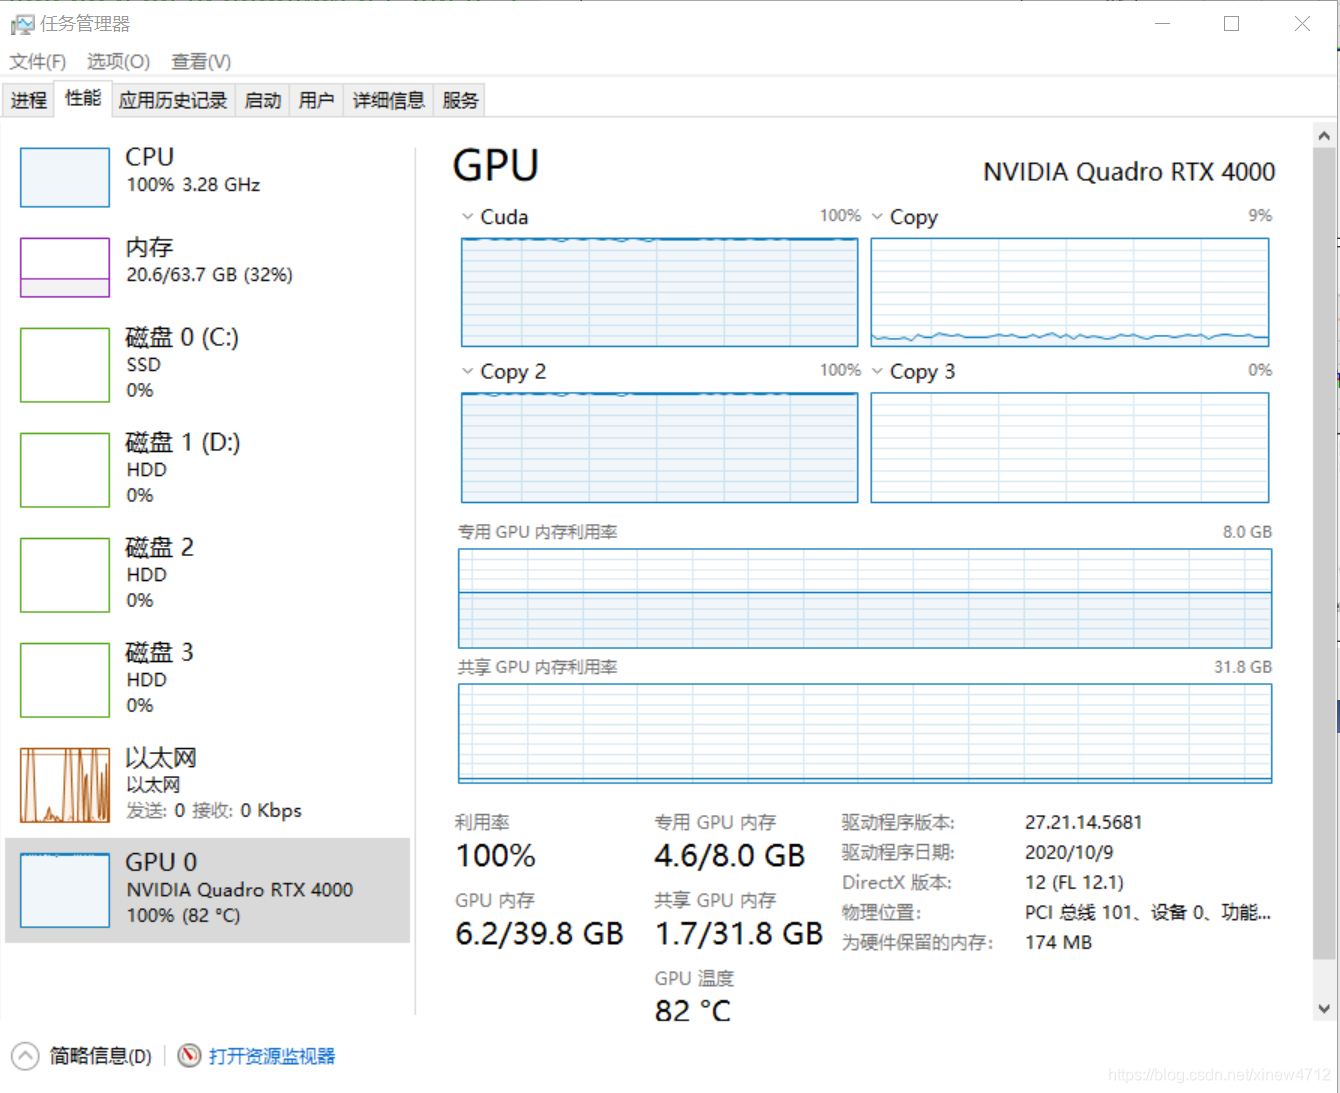1340x1093 pixels.
Task: Select the 磁盘 1 (D:) thumbnail
Action: click(x=65, y=470)
